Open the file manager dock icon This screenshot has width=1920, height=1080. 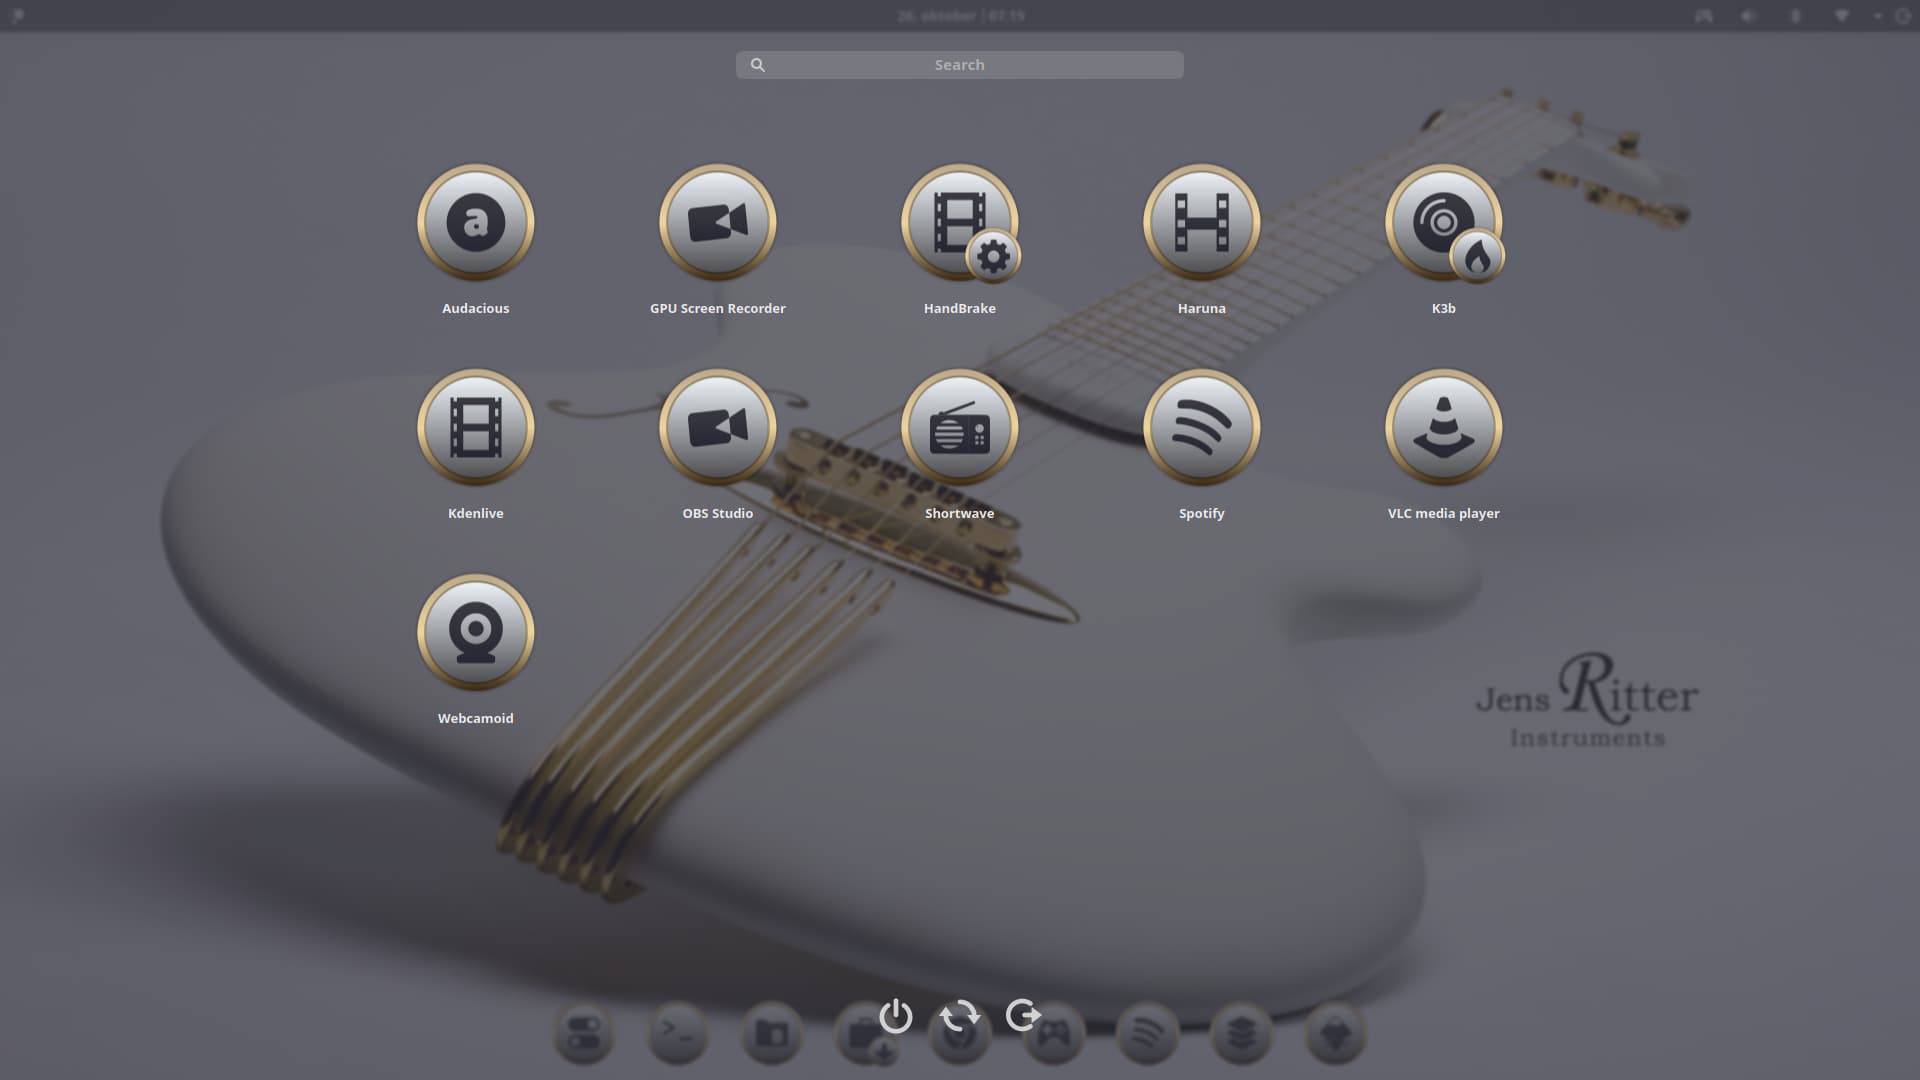(x=771, y=1033)
